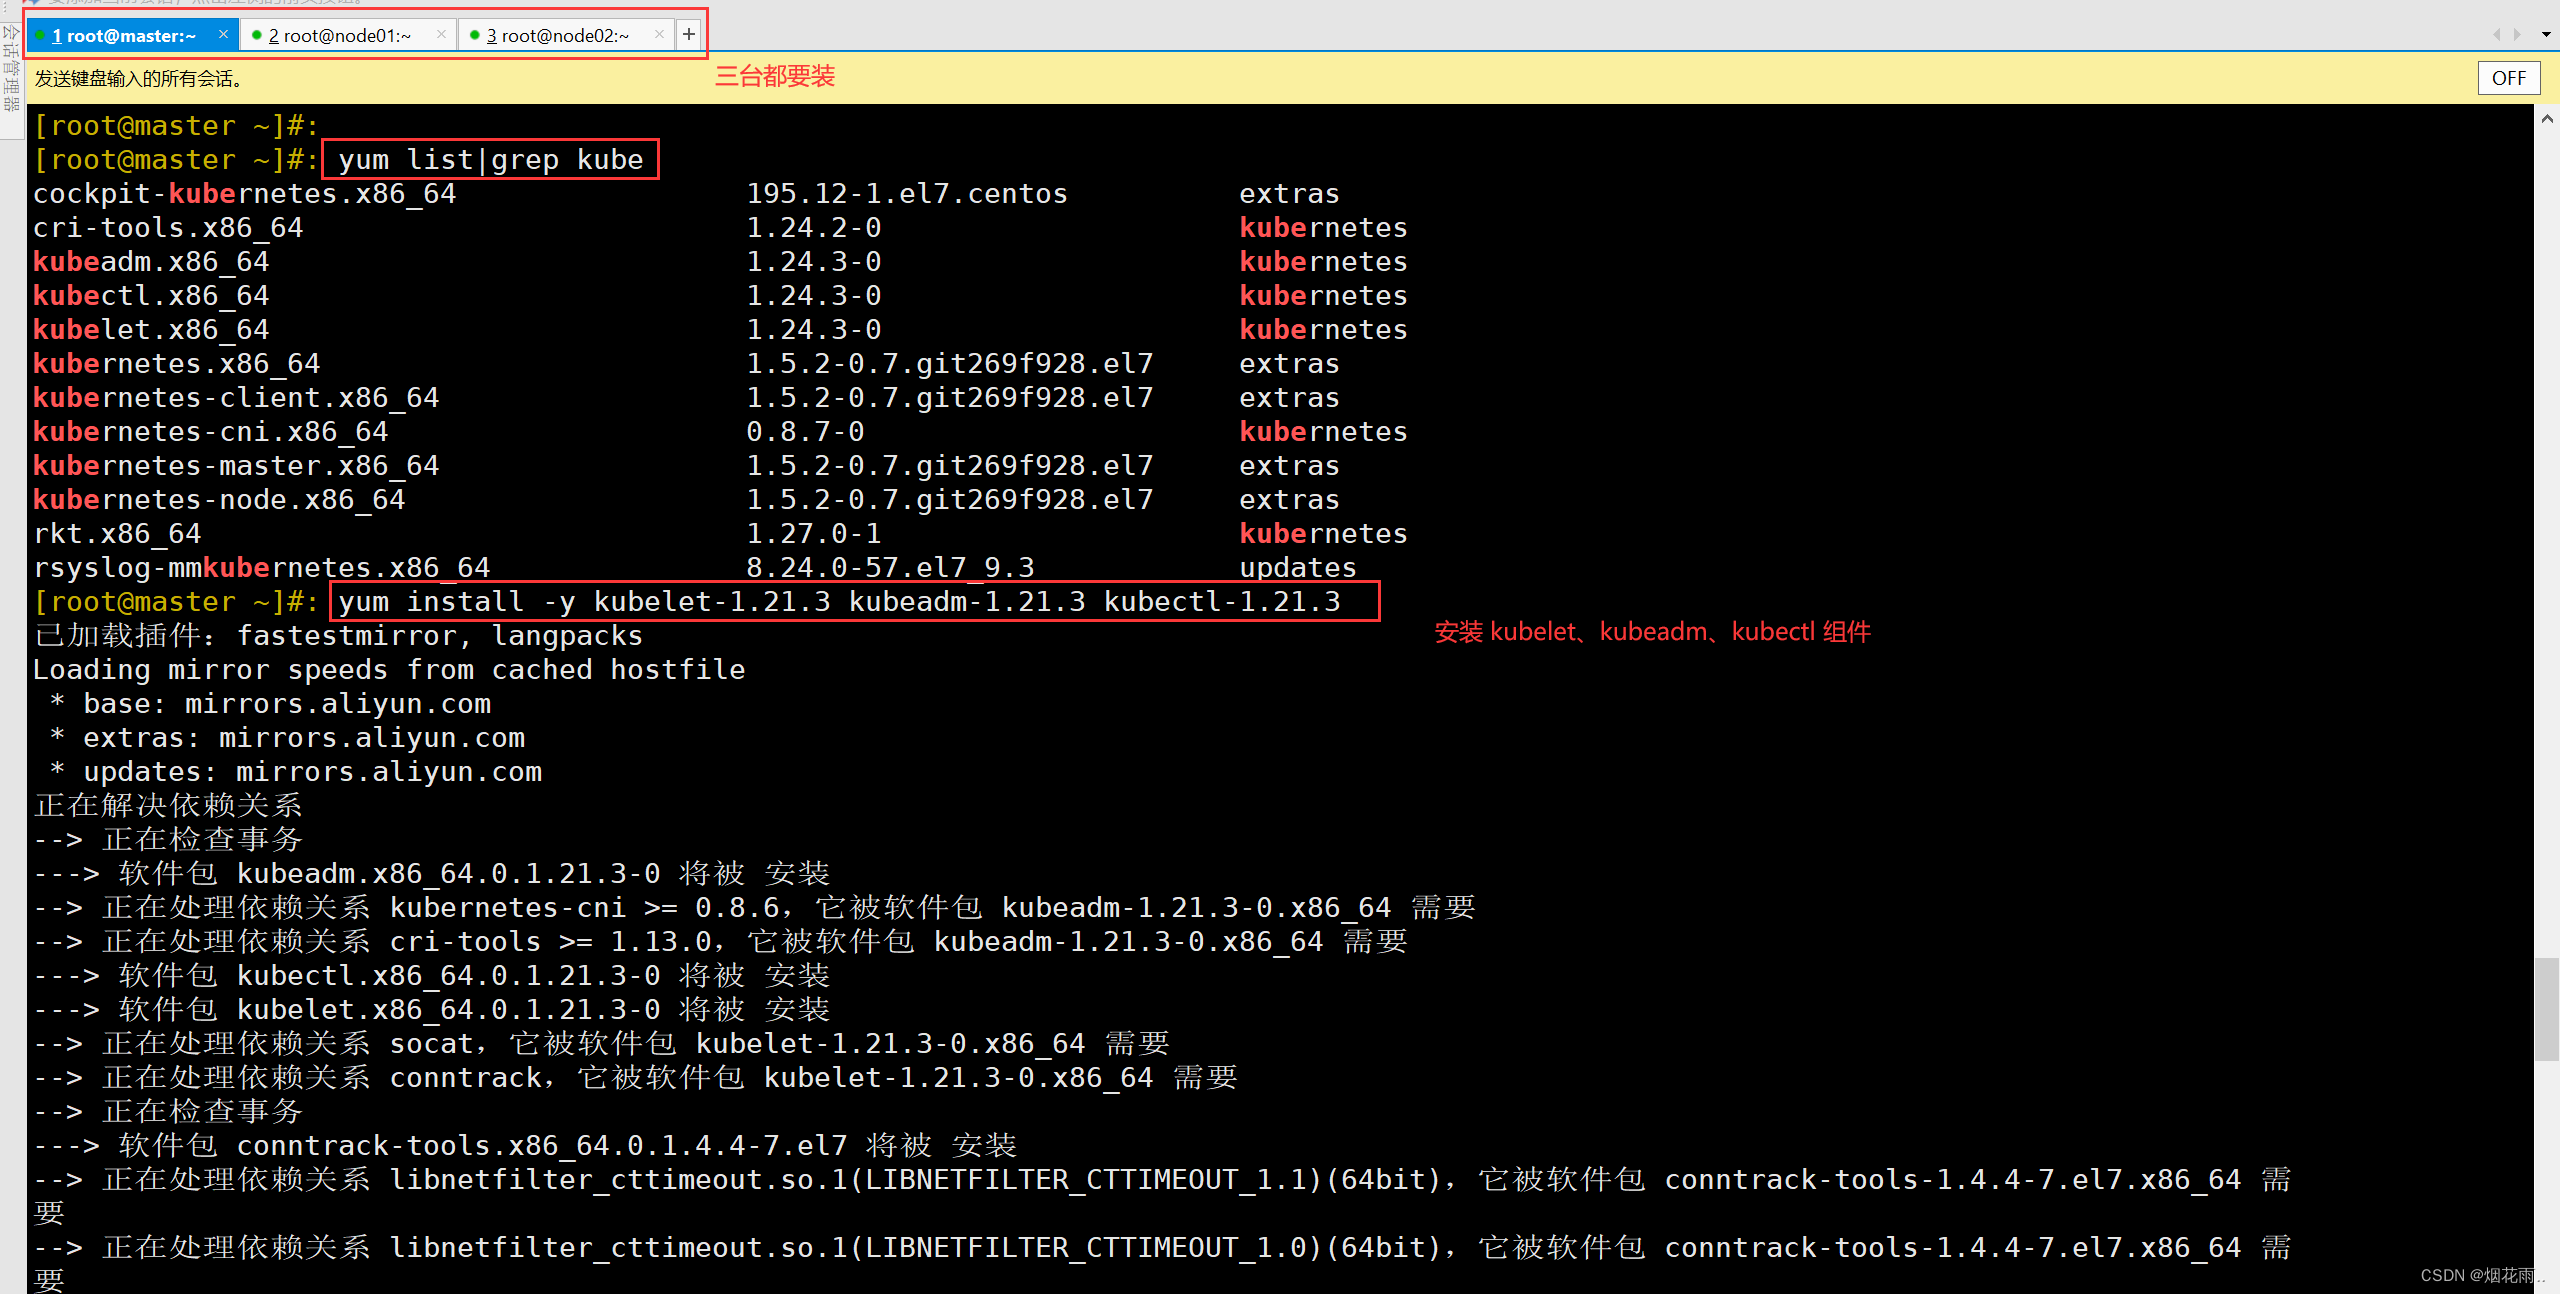Click the conntrack-tools.x86_64 package line
This screenshot has width=2560, height=1294.
point(525,1146)
